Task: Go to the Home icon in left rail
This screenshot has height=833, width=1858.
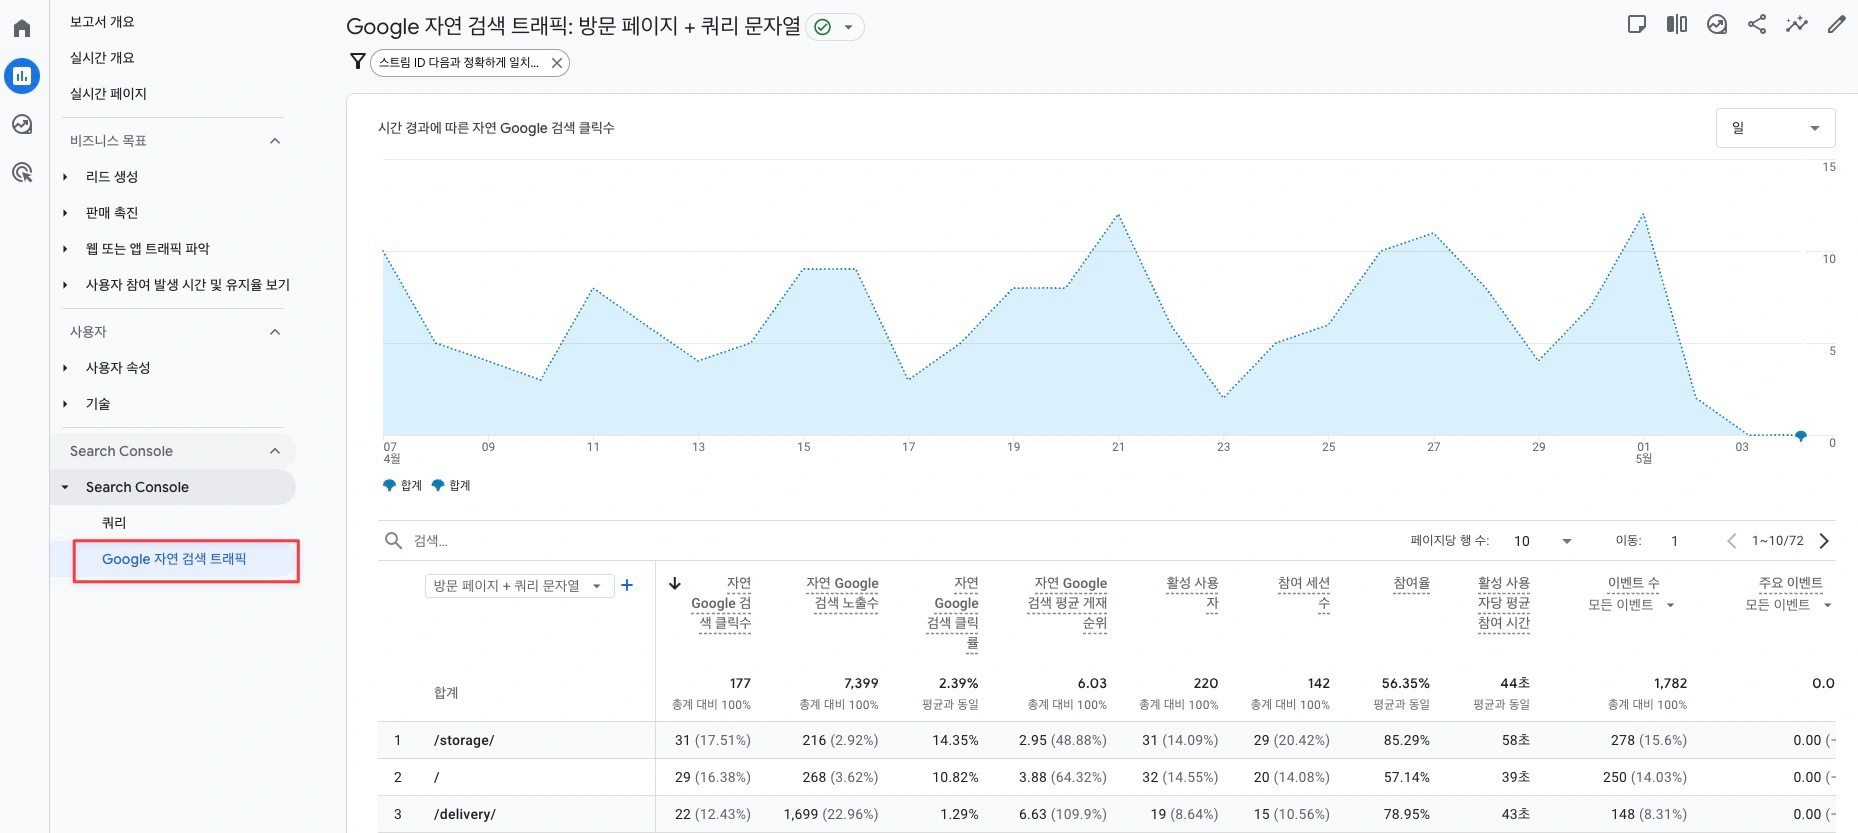Action: point(22,28)
